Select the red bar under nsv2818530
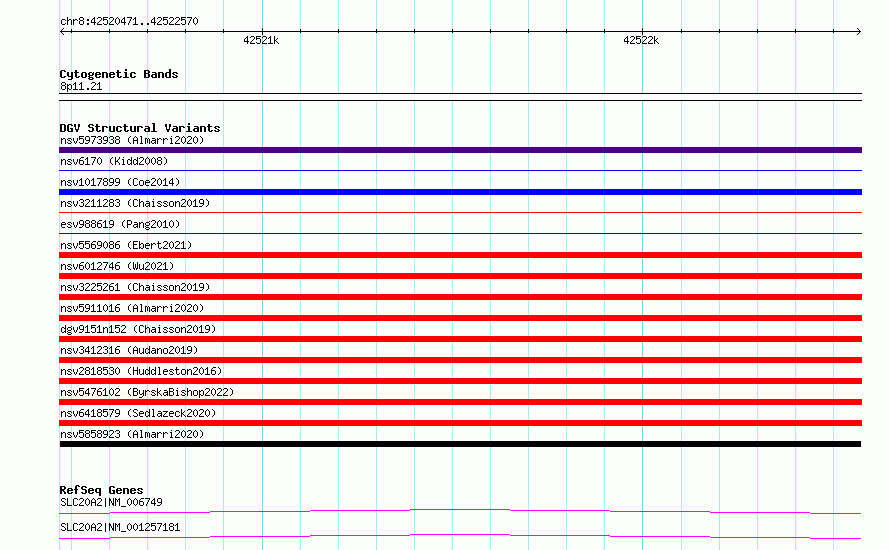The height and width of the screenshot is (550, 890). click(460, 381)
